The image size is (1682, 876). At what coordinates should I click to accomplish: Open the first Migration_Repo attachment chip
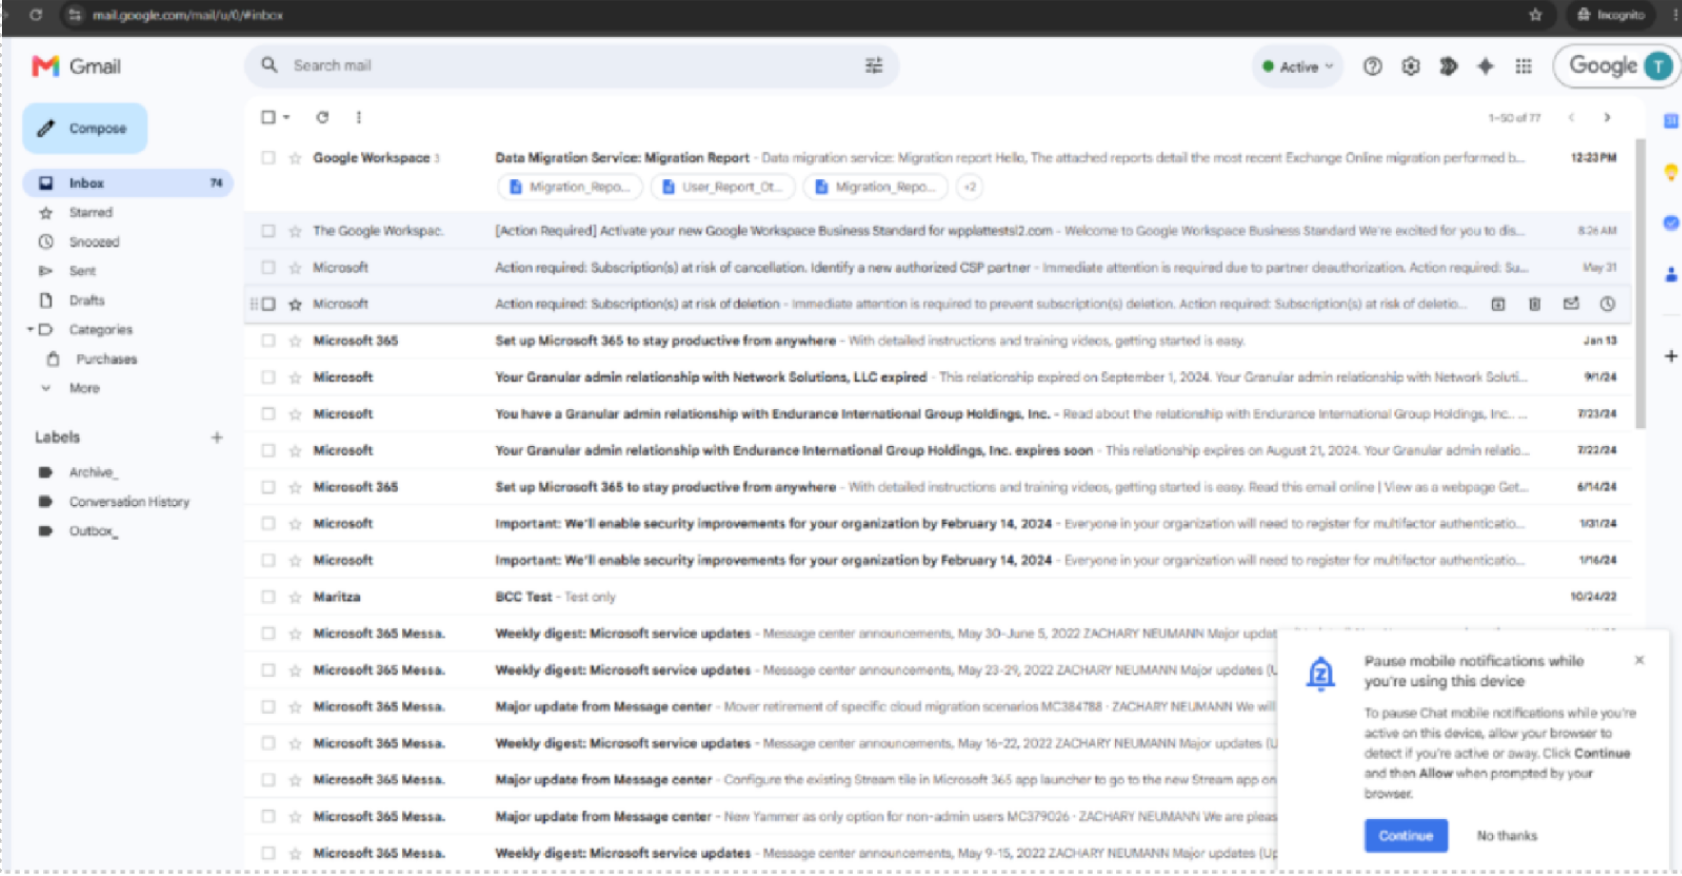571,187
